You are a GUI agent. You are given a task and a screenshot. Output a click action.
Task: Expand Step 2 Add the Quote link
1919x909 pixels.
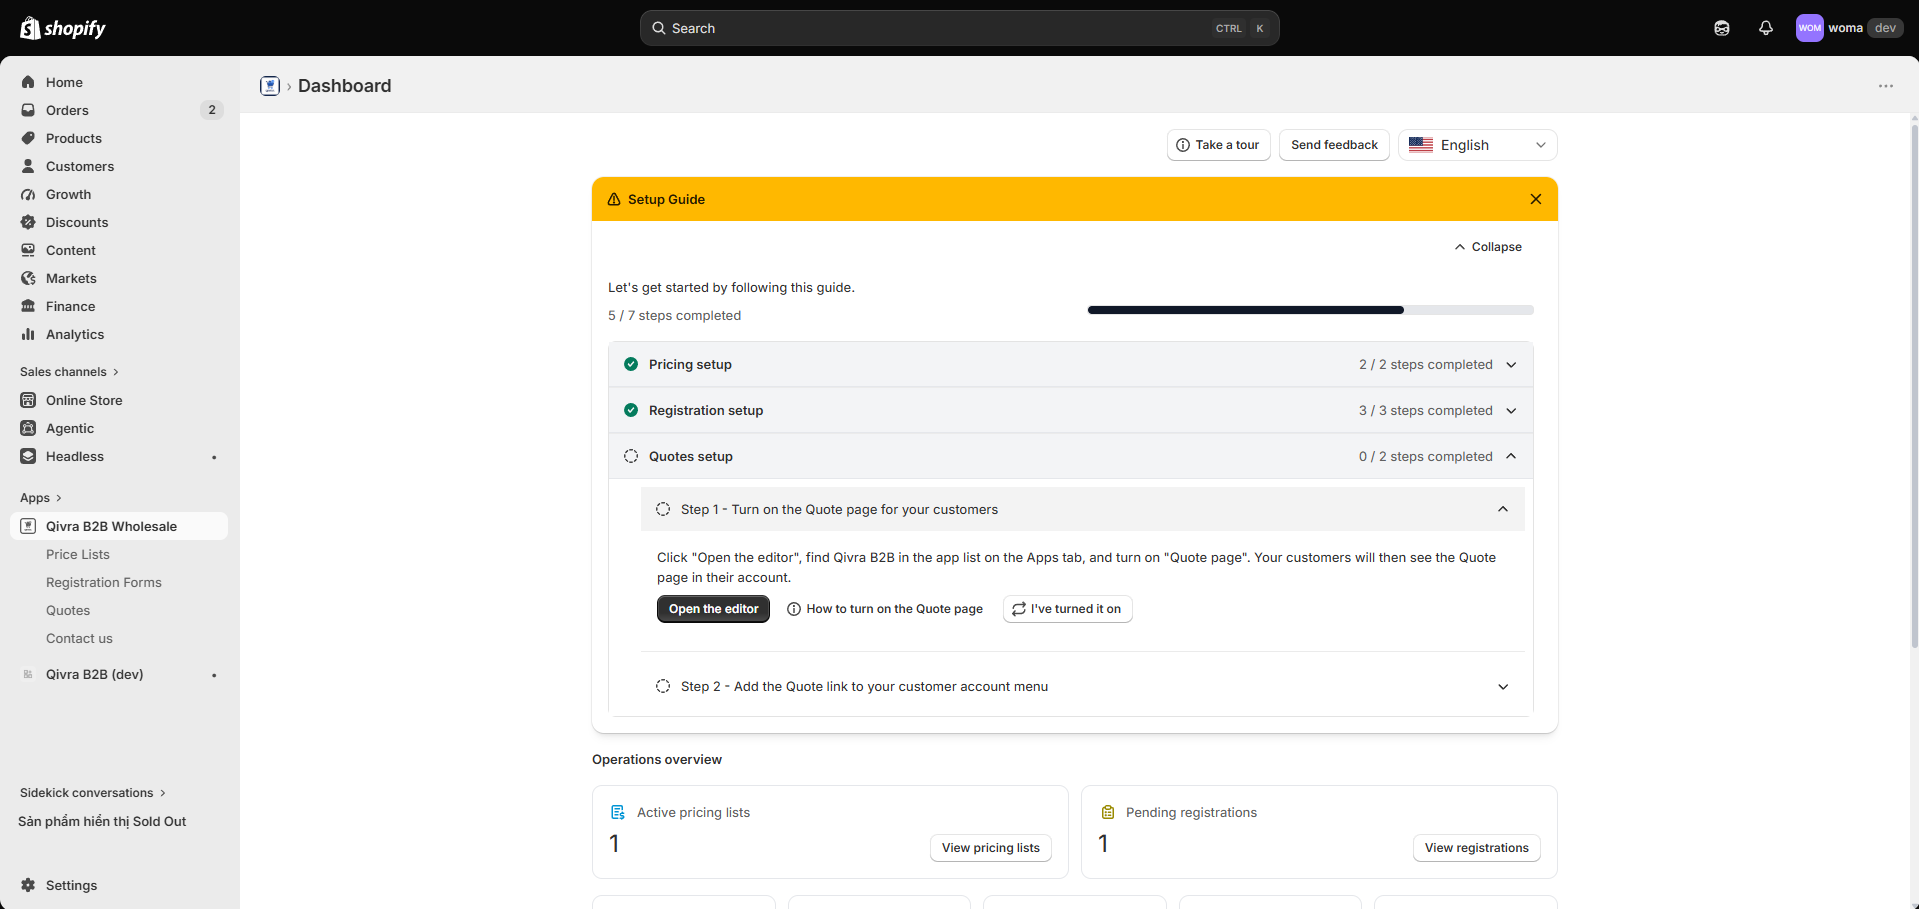(x=1082, y=686)
